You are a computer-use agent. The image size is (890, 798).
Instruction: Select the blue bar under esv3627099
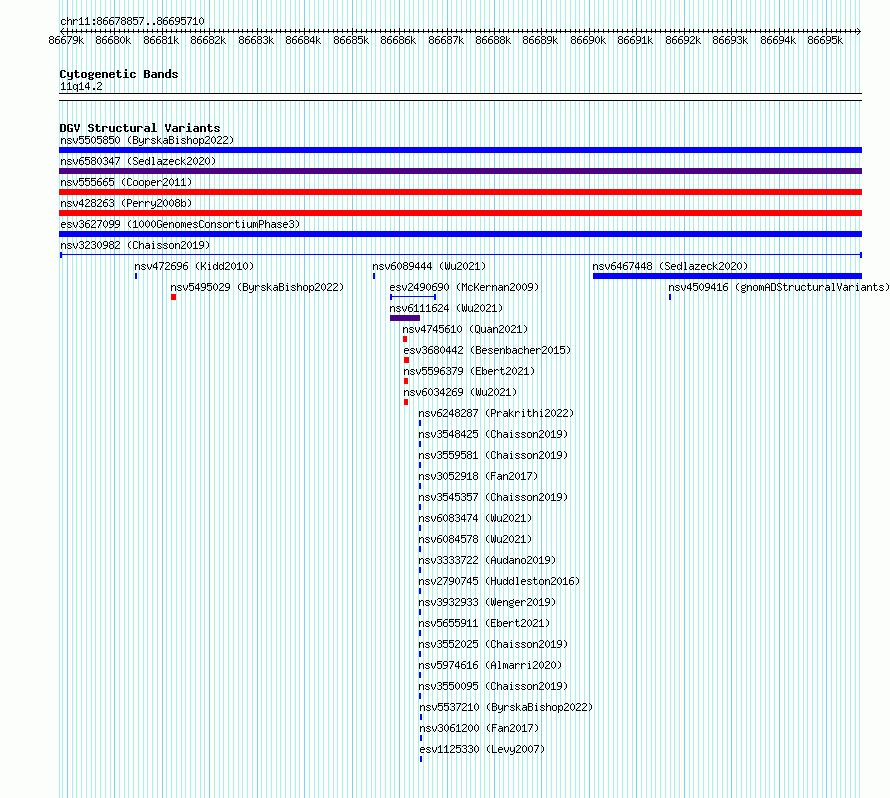coord(460,234)
